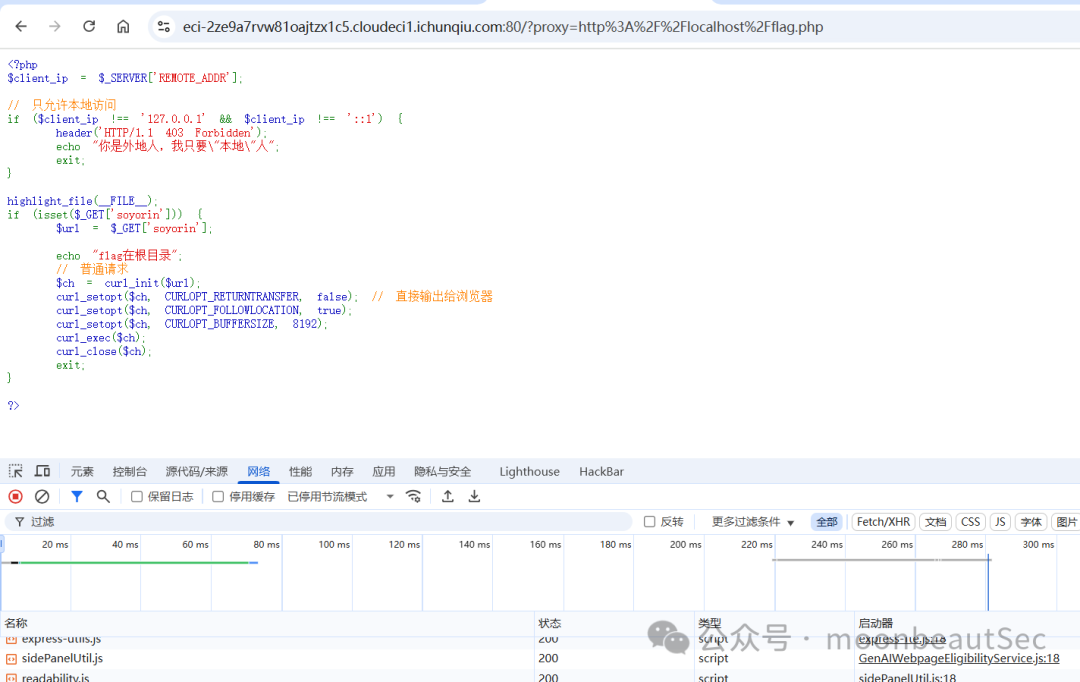
Task: Switch to the 控制台 tab
Action: tap(129, 471)
